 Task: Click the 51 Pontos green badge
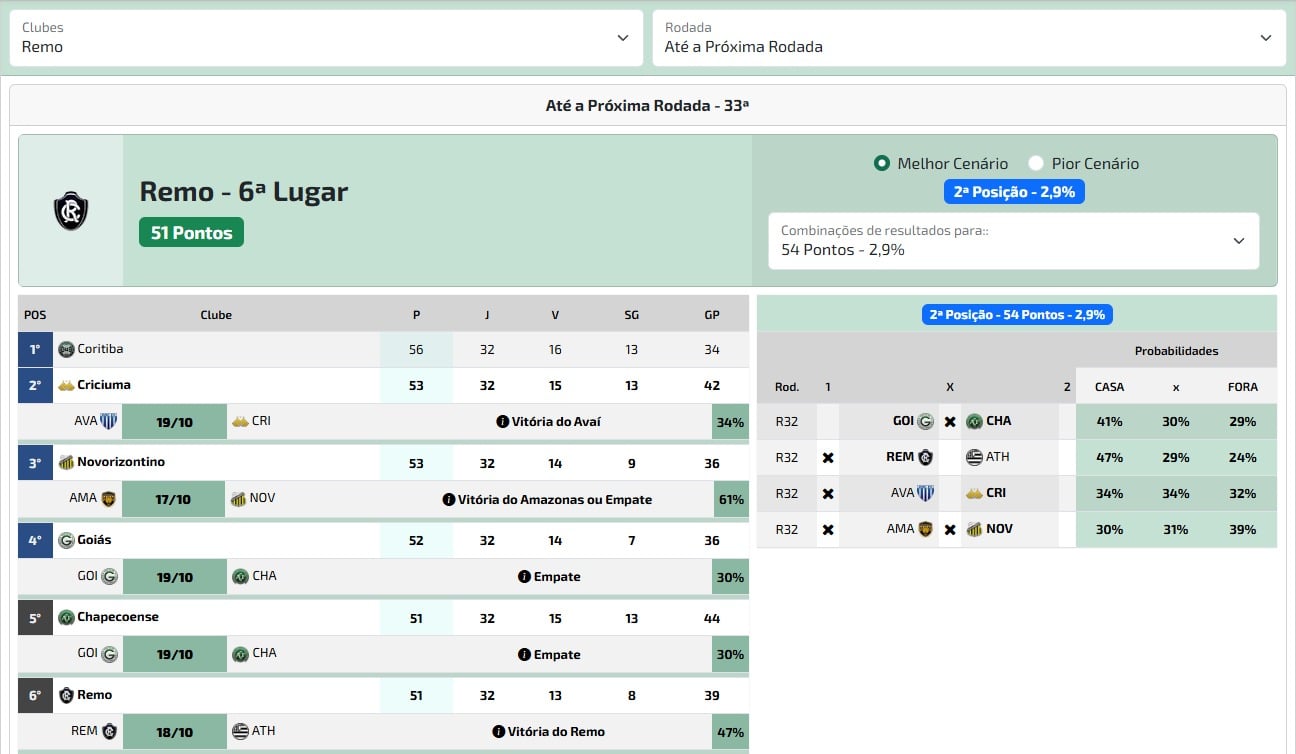pos(191,233)
